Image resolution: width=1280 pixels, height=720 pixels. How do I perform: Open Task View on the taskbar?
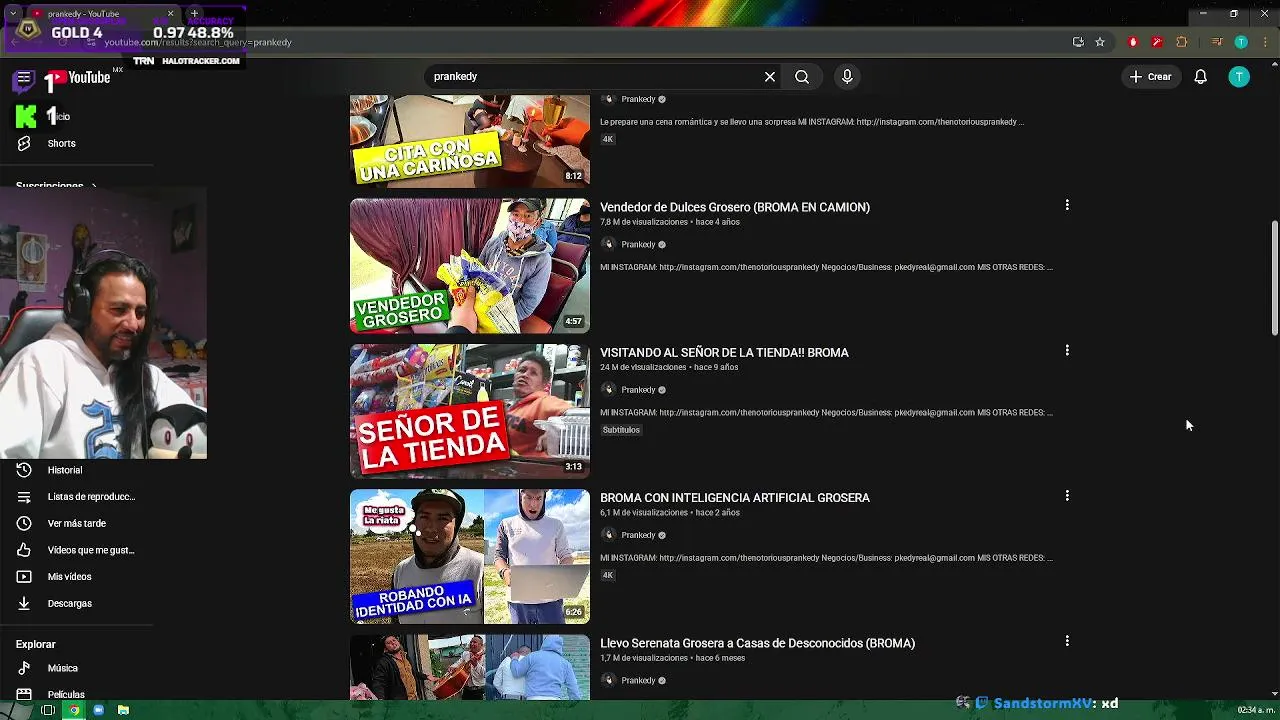point(47,710)
